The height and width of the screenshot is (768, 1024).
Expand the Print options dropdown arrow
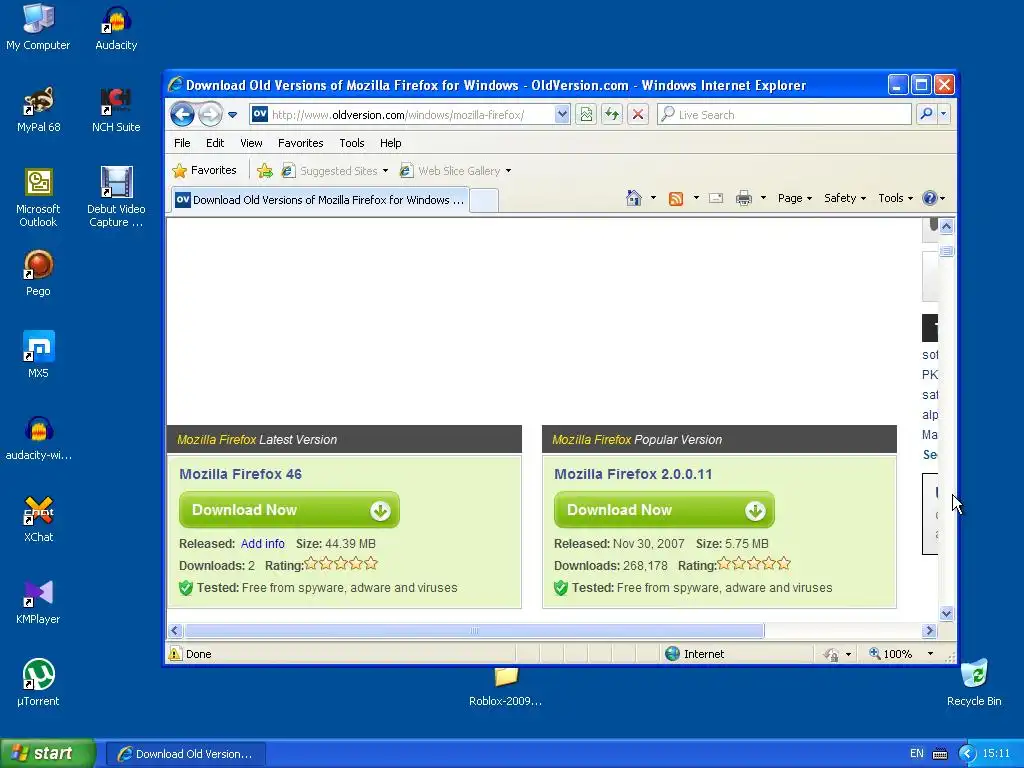point(763,198)
